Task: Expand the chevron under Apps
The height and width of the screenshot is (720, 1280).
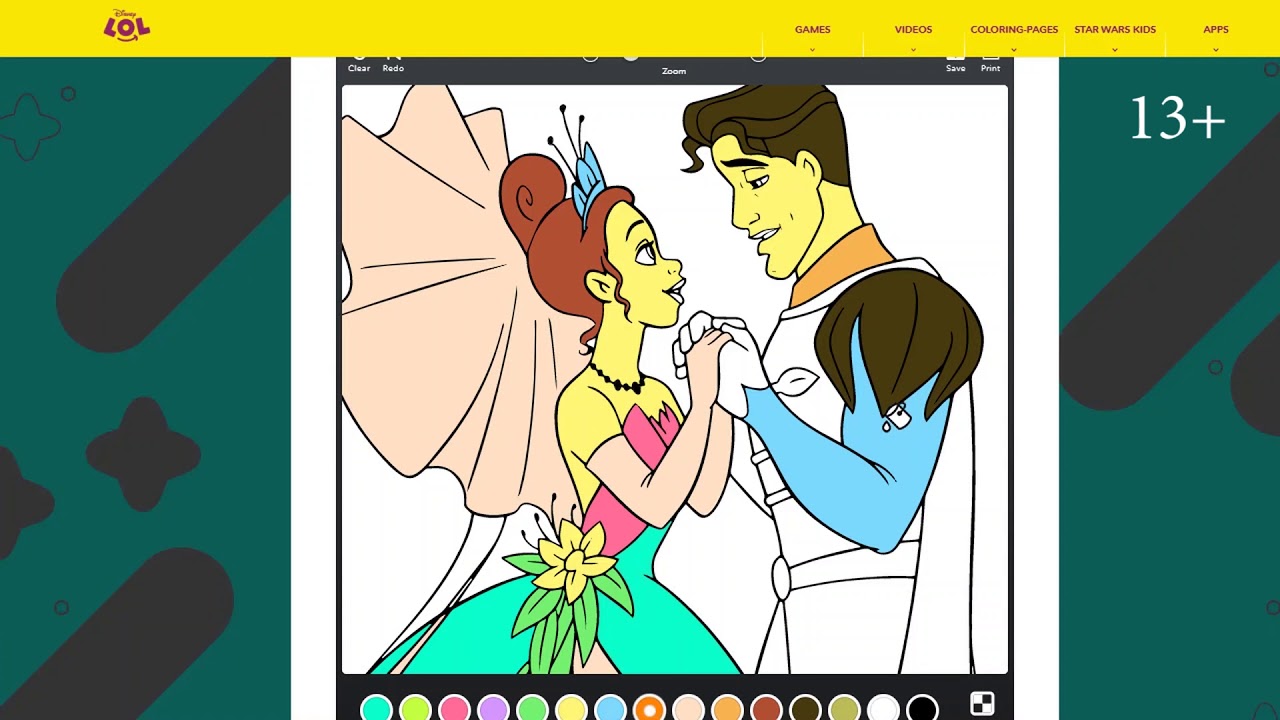Action: (1216, 49)
